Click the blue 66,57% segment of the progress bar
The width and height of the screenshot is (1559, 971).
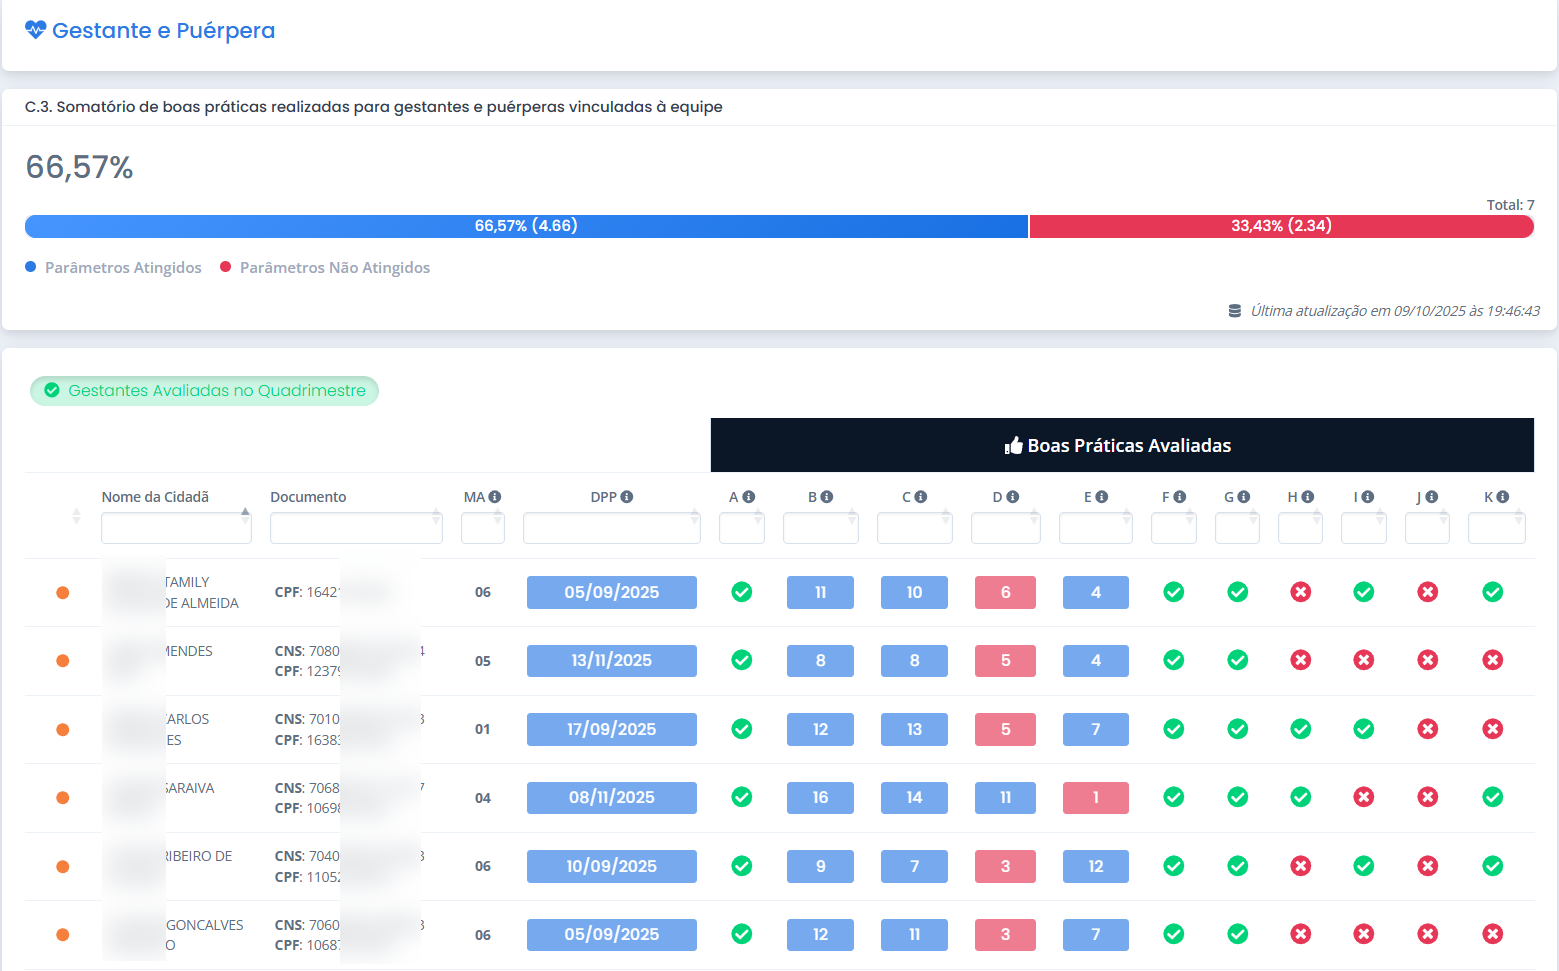pos(525,226)
